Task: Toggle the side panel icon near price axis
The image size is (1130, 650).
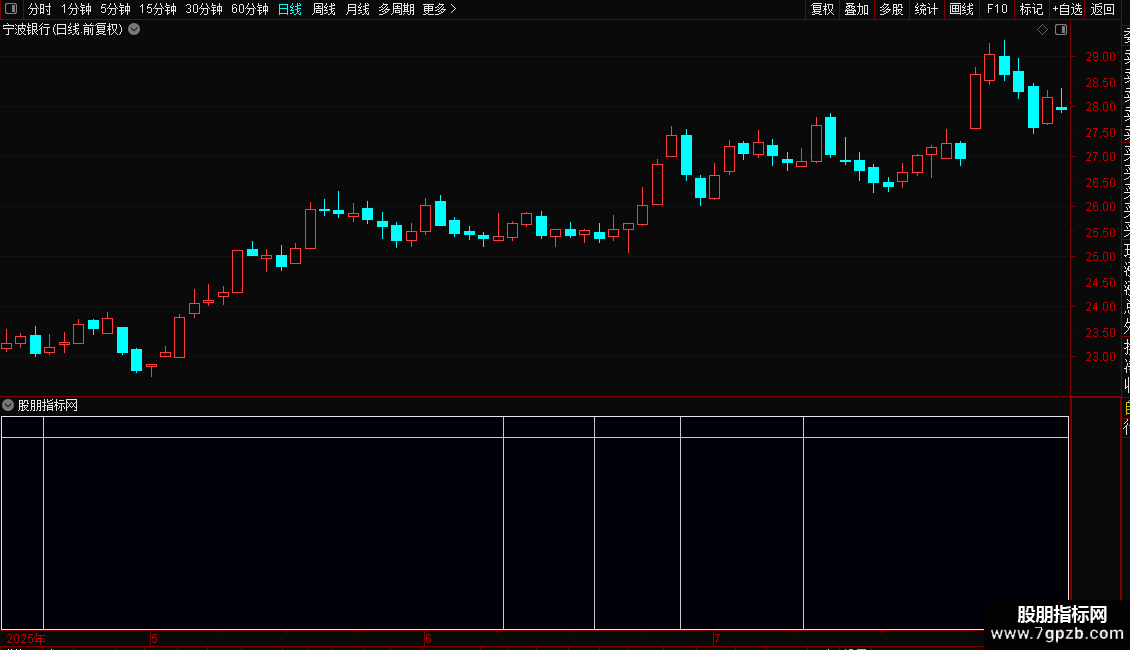Action: [1061, 30]
